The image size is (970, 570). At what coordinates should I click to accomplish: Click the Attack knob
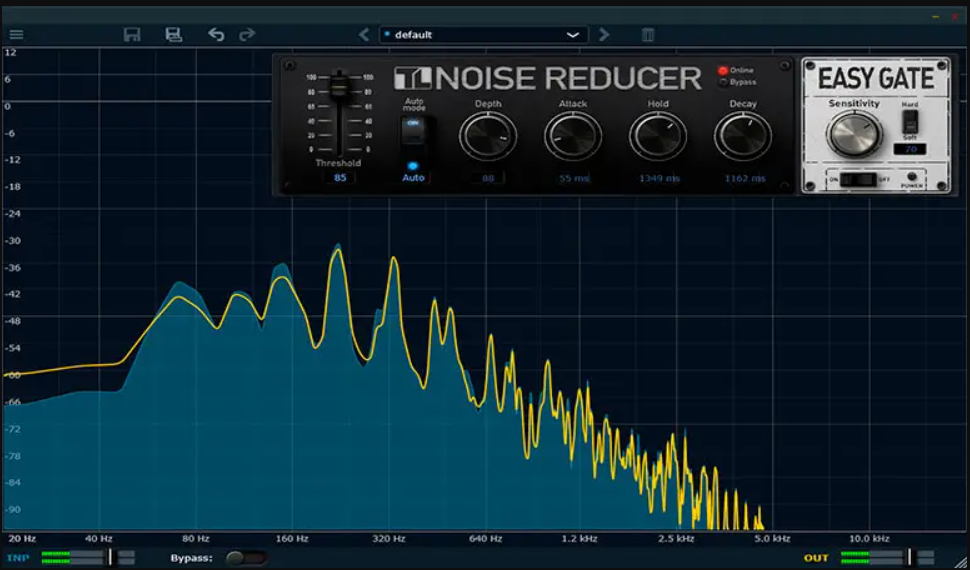573,136
